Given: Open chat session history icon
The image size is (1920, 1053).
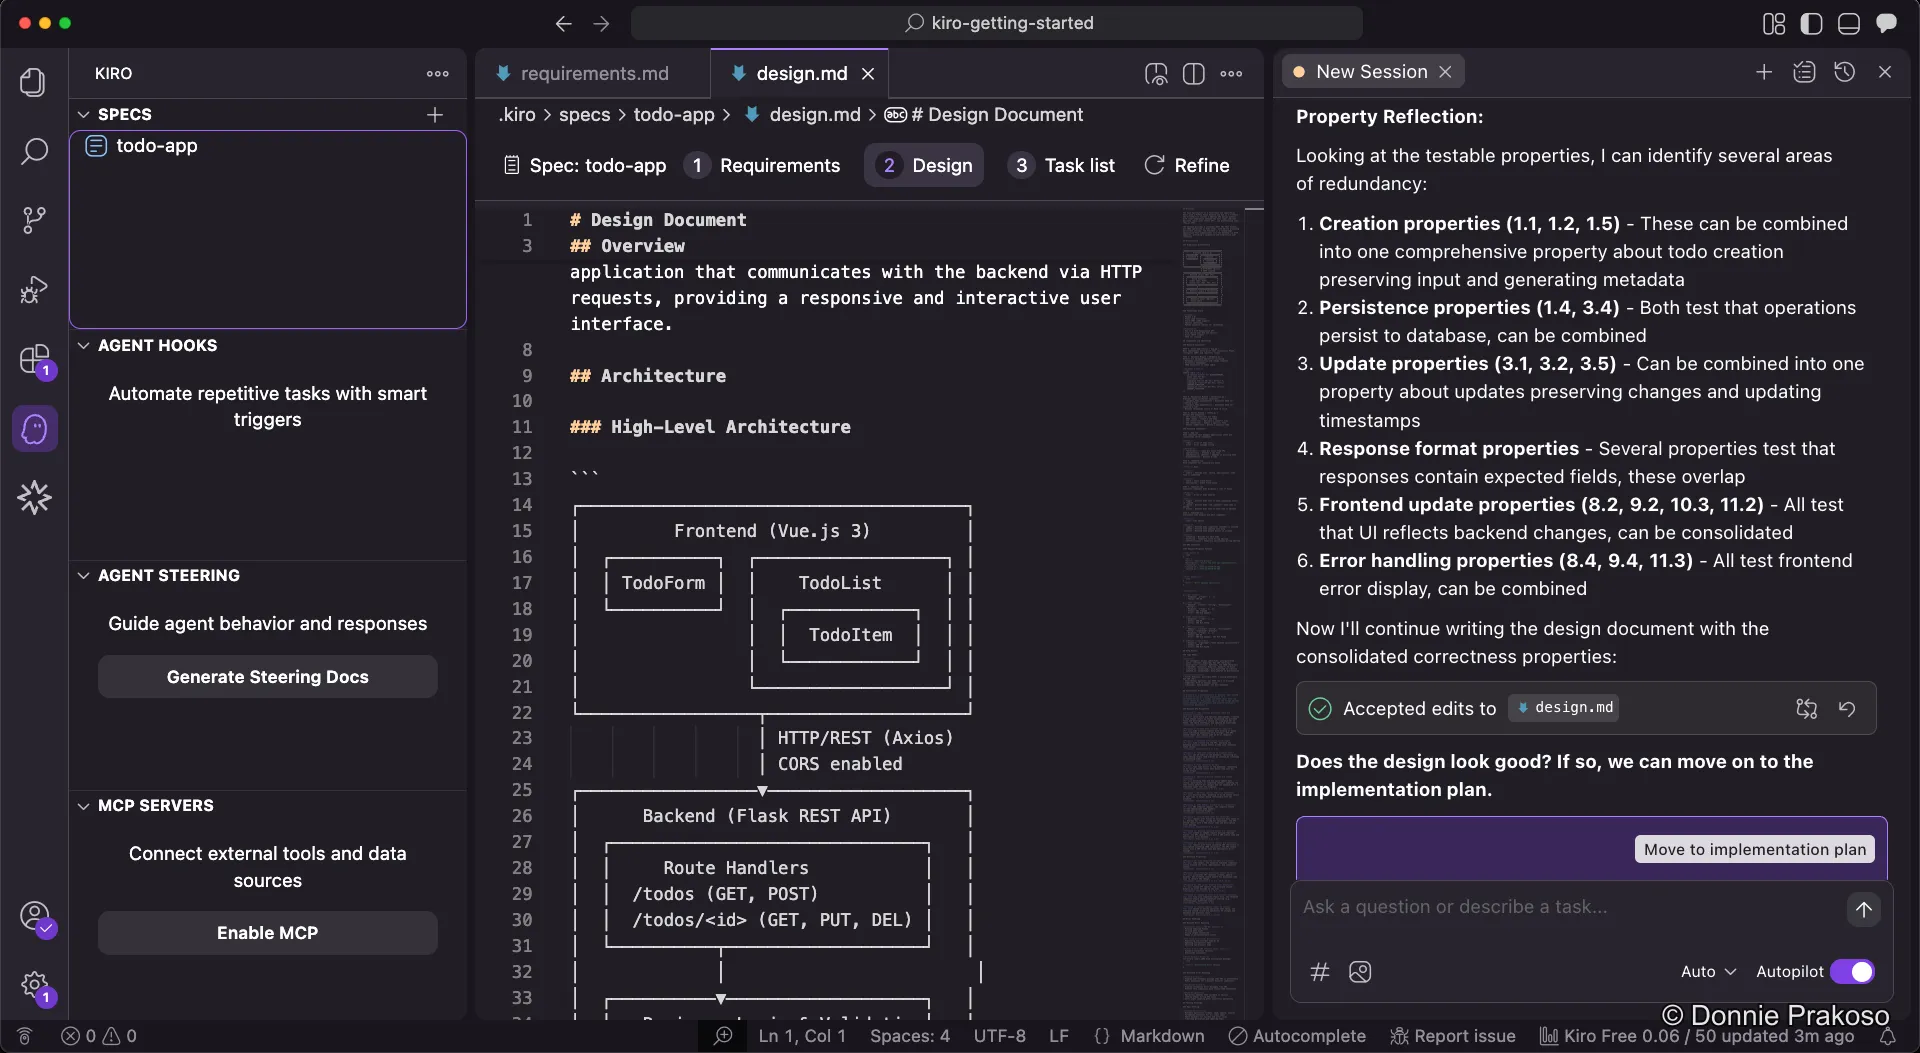Looking at the screenshot, I should tap(1844, 72).
